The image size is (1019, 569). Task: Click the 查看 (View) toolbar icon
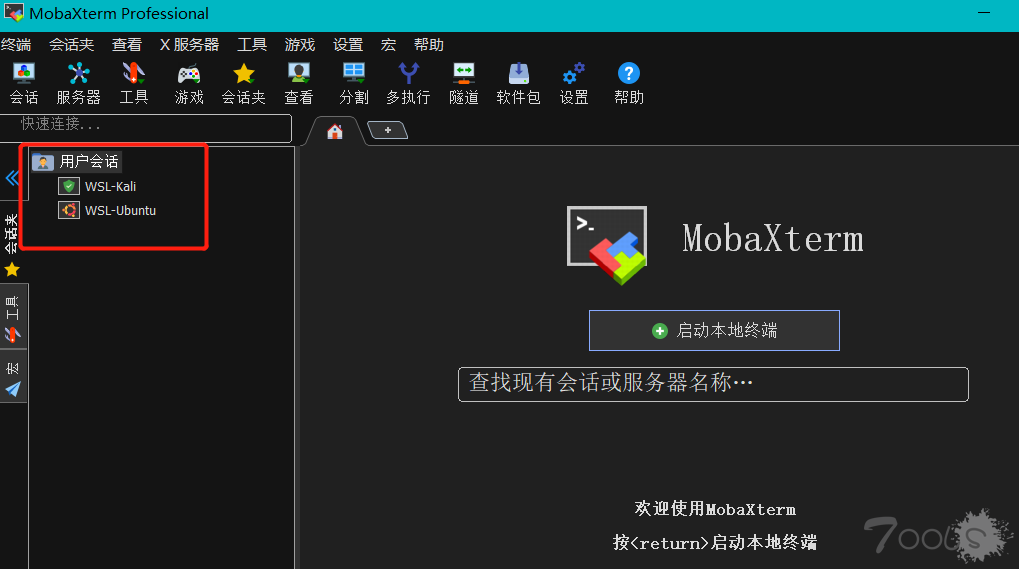click(299, 84)
